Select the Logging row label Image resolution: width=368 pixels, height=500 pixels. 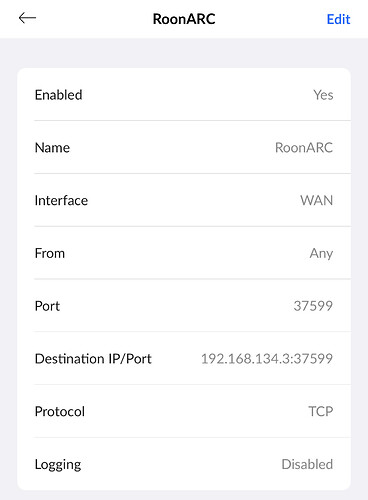click(58, 465)
